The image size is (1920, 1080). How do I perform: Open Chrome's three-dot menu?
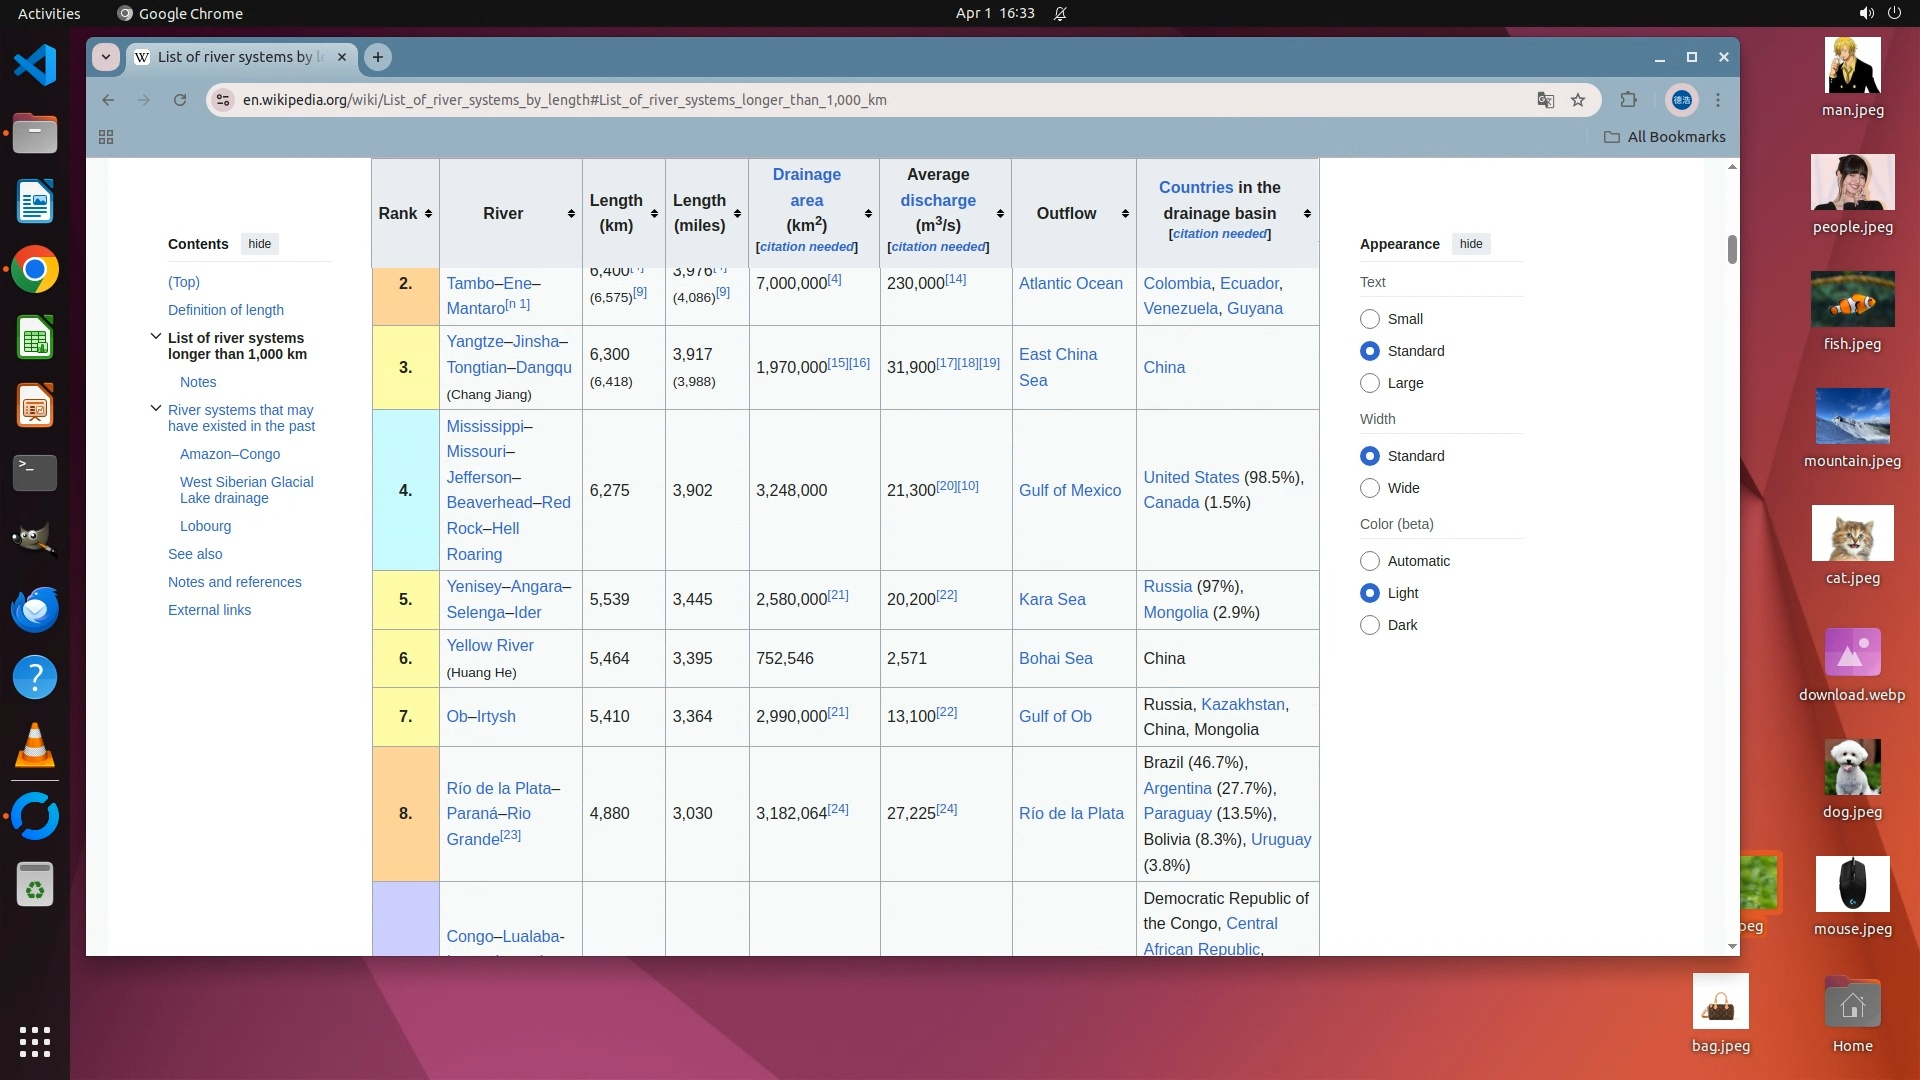pos(1718,100)
